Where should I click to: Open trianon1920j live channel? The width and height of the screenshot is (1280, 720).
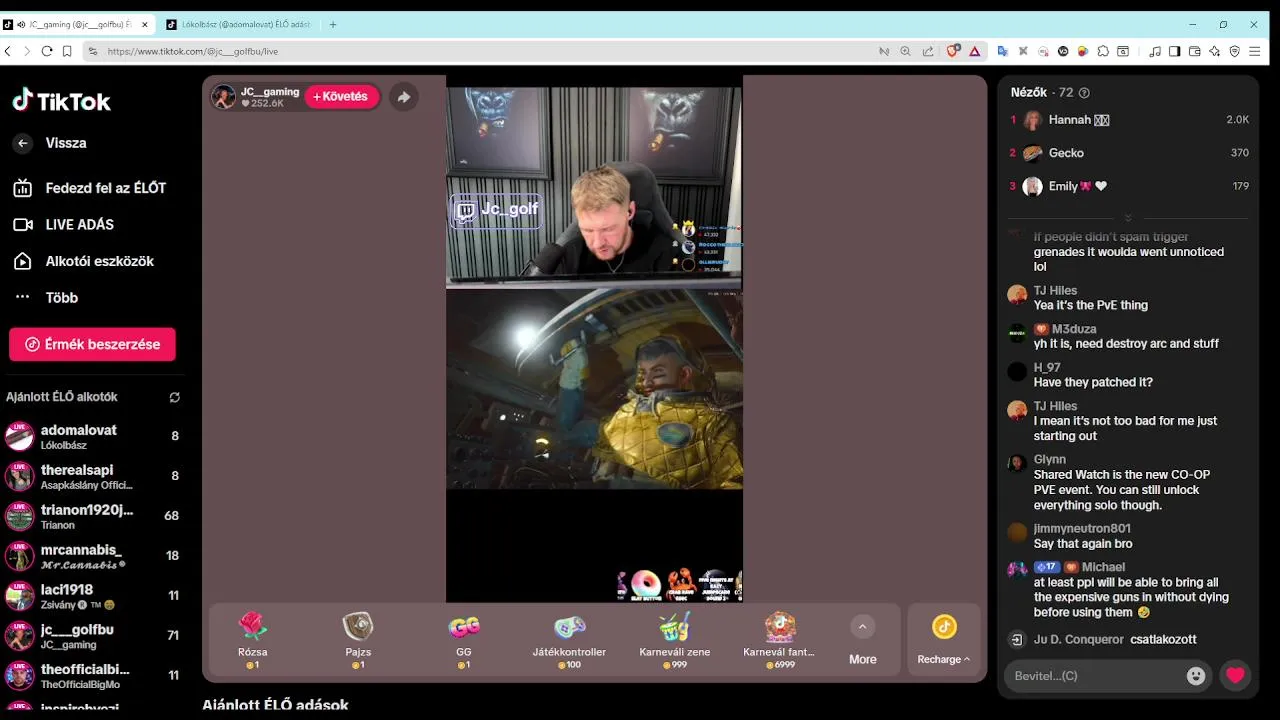pos(92,516)
